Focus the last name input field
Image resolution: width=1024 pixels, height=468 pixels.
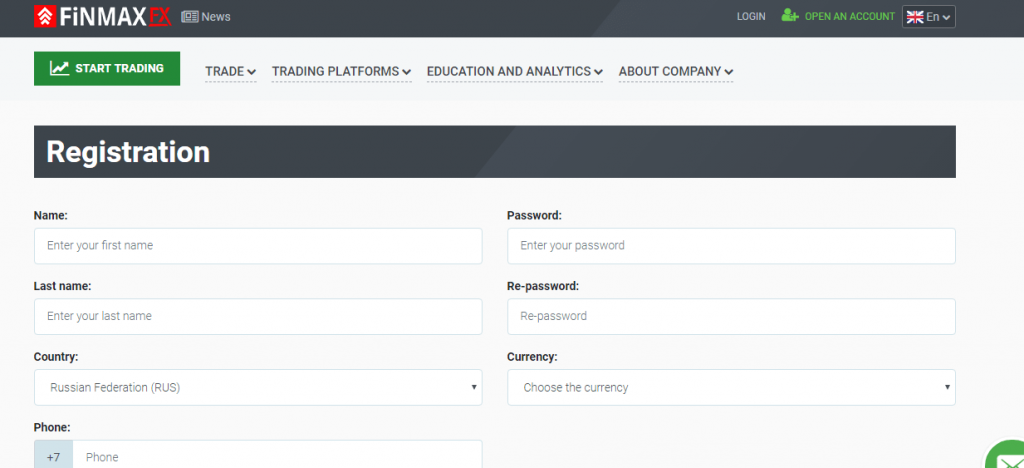coord(258,317)
